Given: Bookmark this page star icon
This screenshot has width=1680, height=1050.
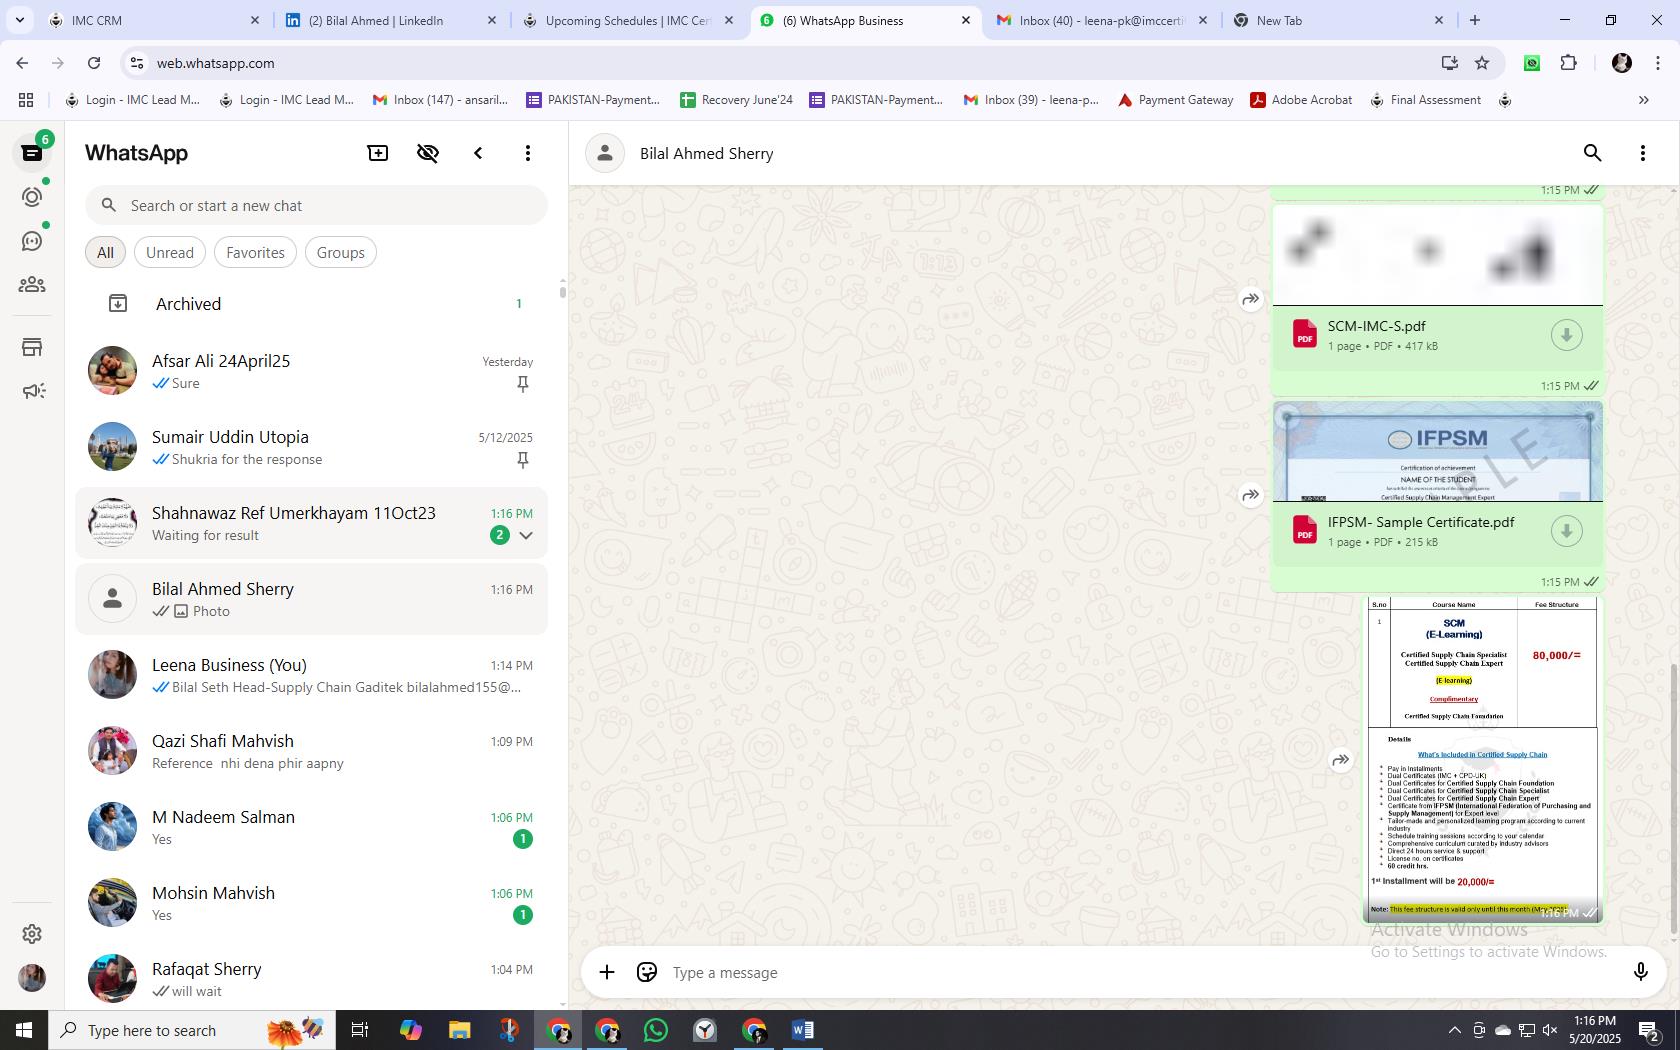Looking at the screenshot, I should tap(1482, 63).
